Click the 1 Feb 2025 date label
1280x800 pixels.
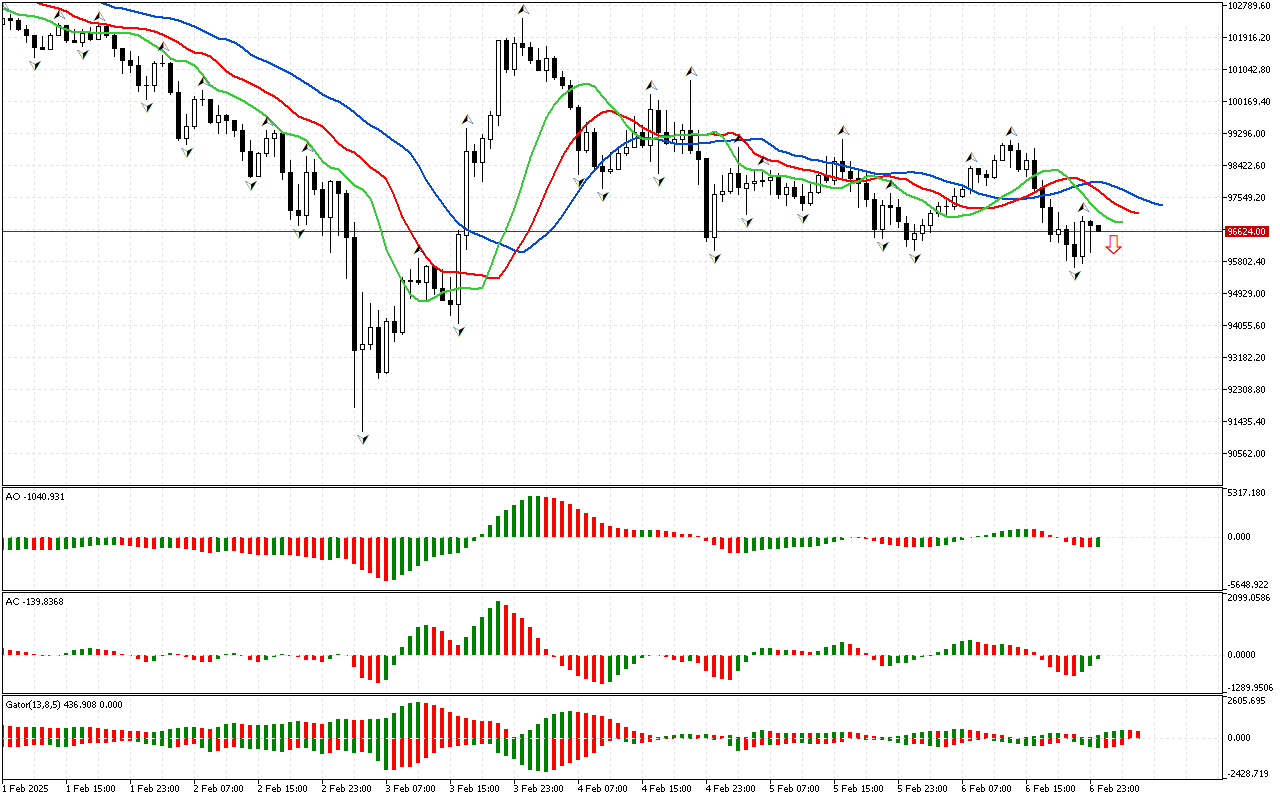click(27, 788)
